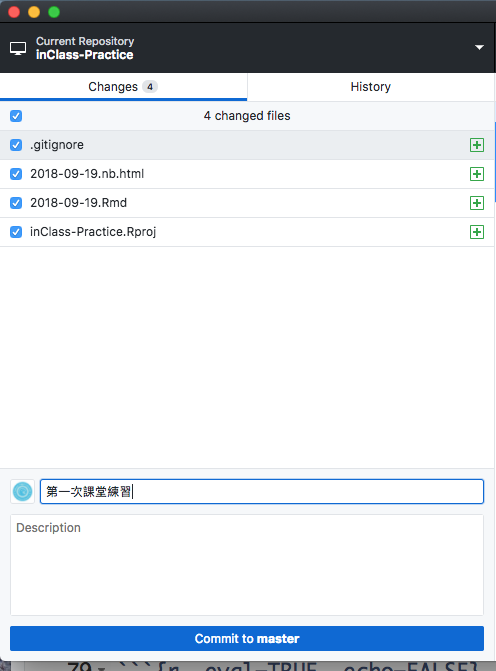
Task: Toggle the 2018-09-19.nb.html checkbox
Action: click(16, 174)
